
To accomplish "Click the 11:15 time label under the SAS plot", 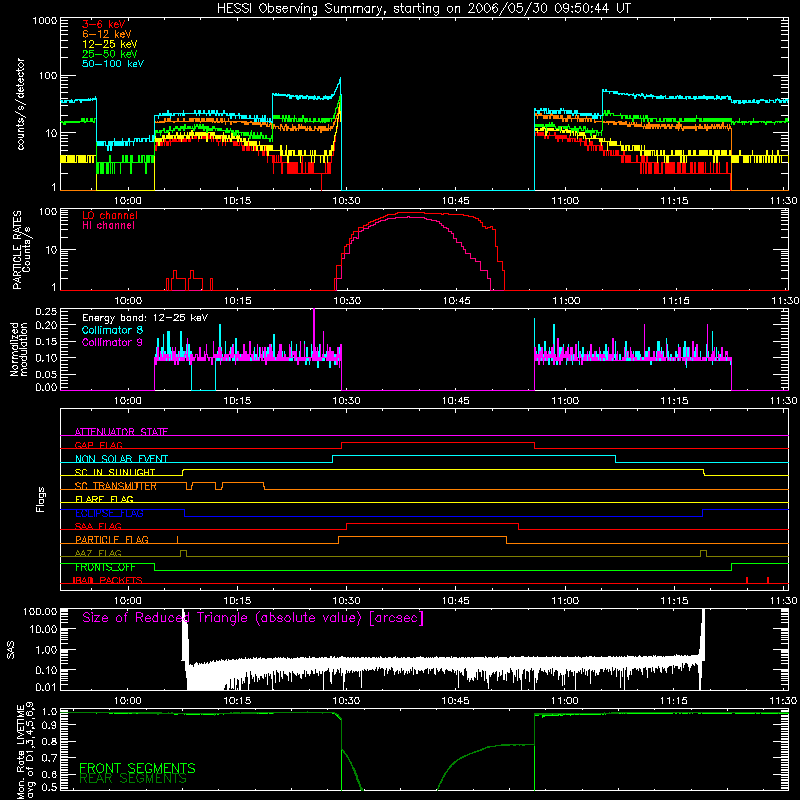I will tap(673, 701).
